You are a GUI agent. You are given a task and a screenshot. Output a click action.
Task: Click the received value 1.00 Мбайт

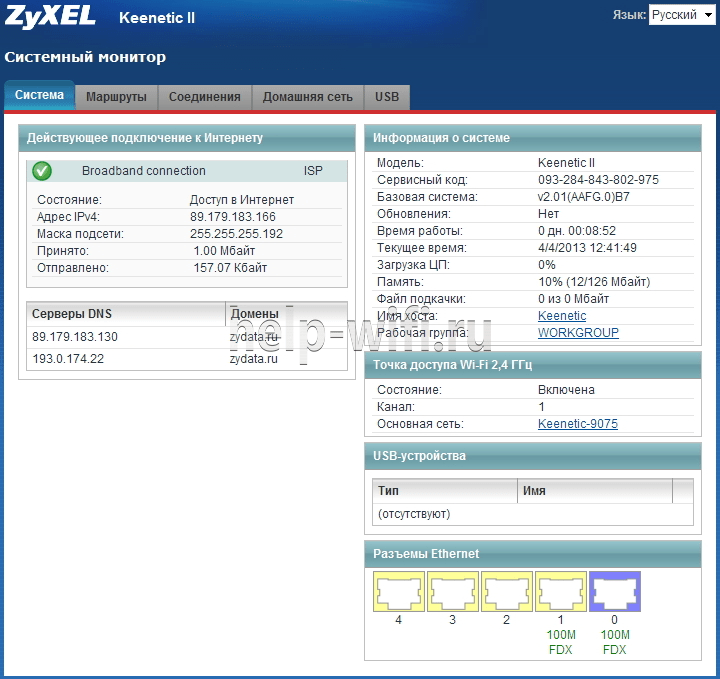[224, 251]
